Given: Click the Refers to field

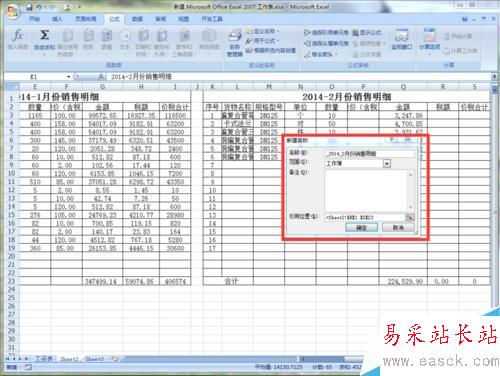Looking at the screenshot, I should click(x=365, y=218).
